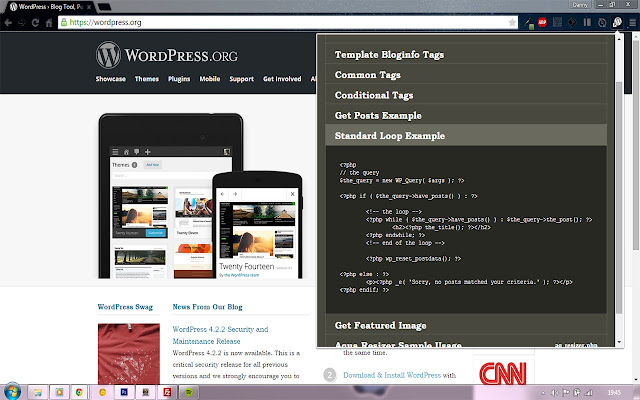Open the Support menu item
Screen dimensions: 640x400
(x=242, y=79)
